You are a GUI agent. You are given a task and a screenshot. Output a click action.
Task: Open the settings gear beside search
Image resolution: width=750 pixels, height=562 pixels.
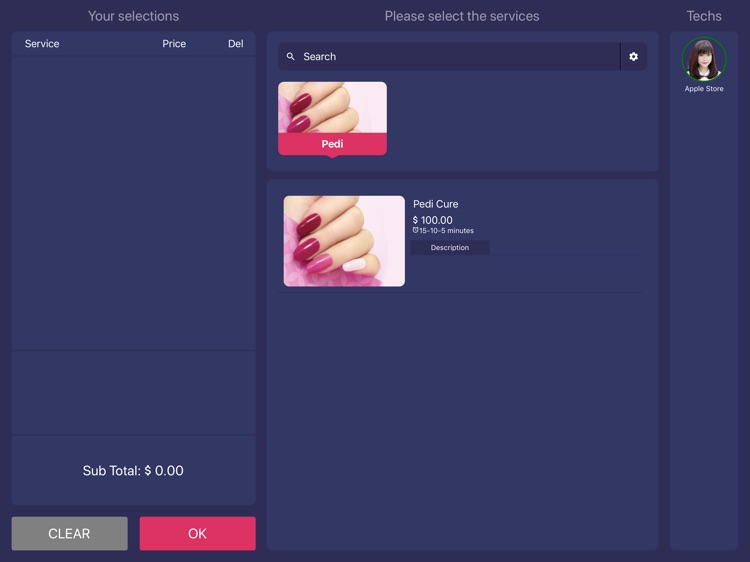point(633,56)
